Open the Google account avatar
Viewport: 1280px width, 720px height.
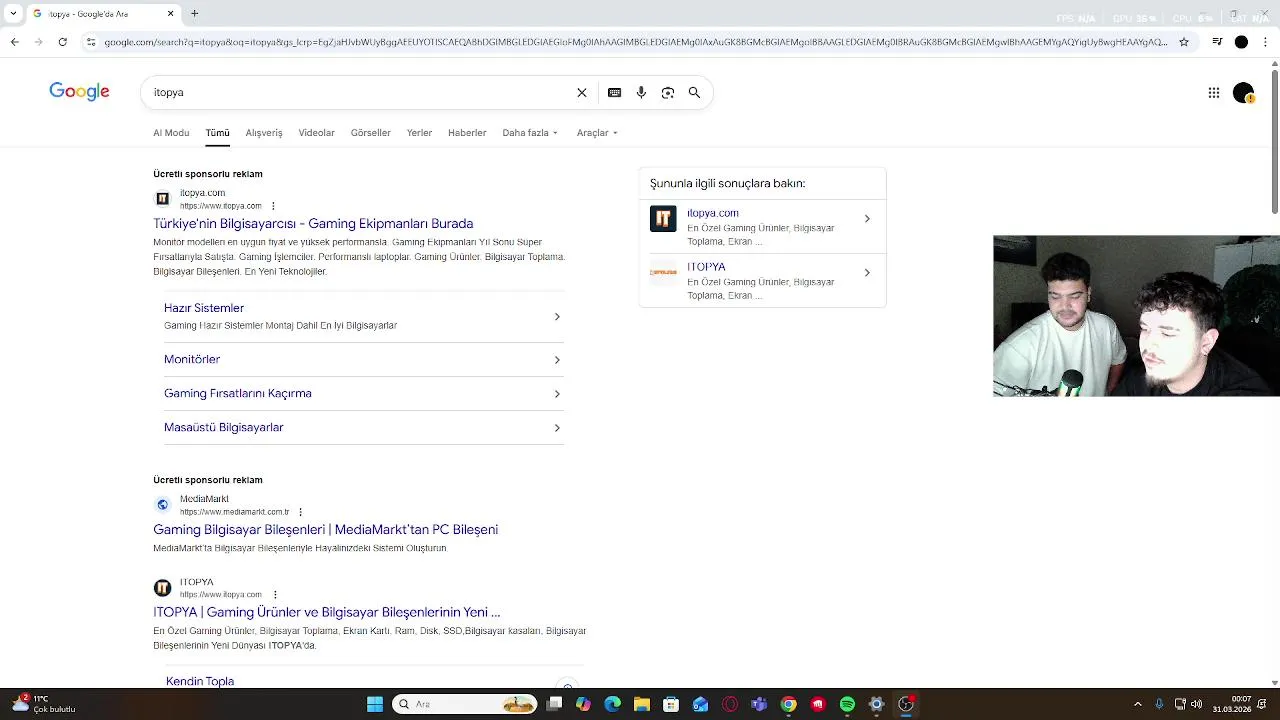pos(1244,93)
